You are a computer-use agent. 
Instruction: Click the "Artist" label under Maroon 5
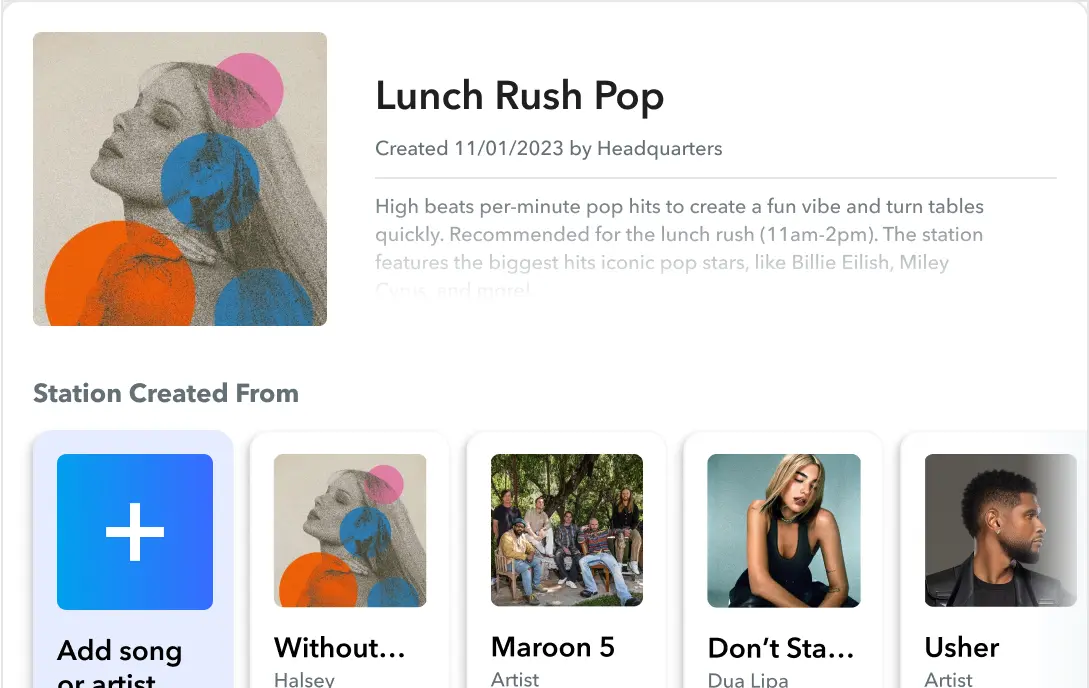point(515,679)
